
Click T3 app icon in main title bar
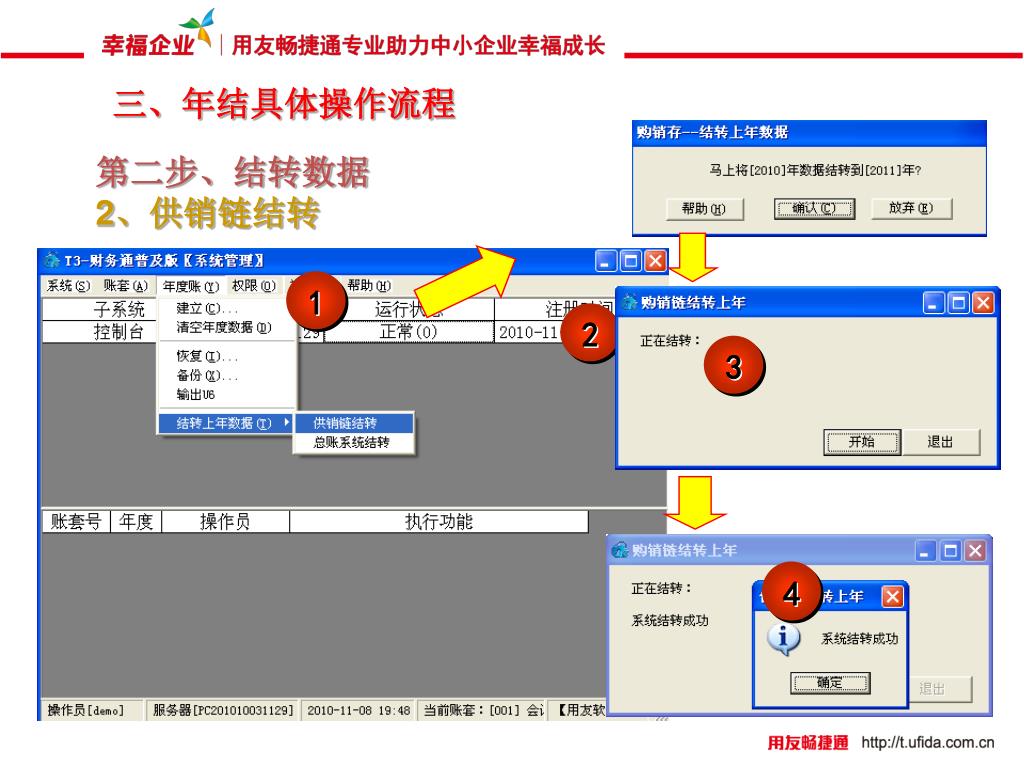point(52,261)
